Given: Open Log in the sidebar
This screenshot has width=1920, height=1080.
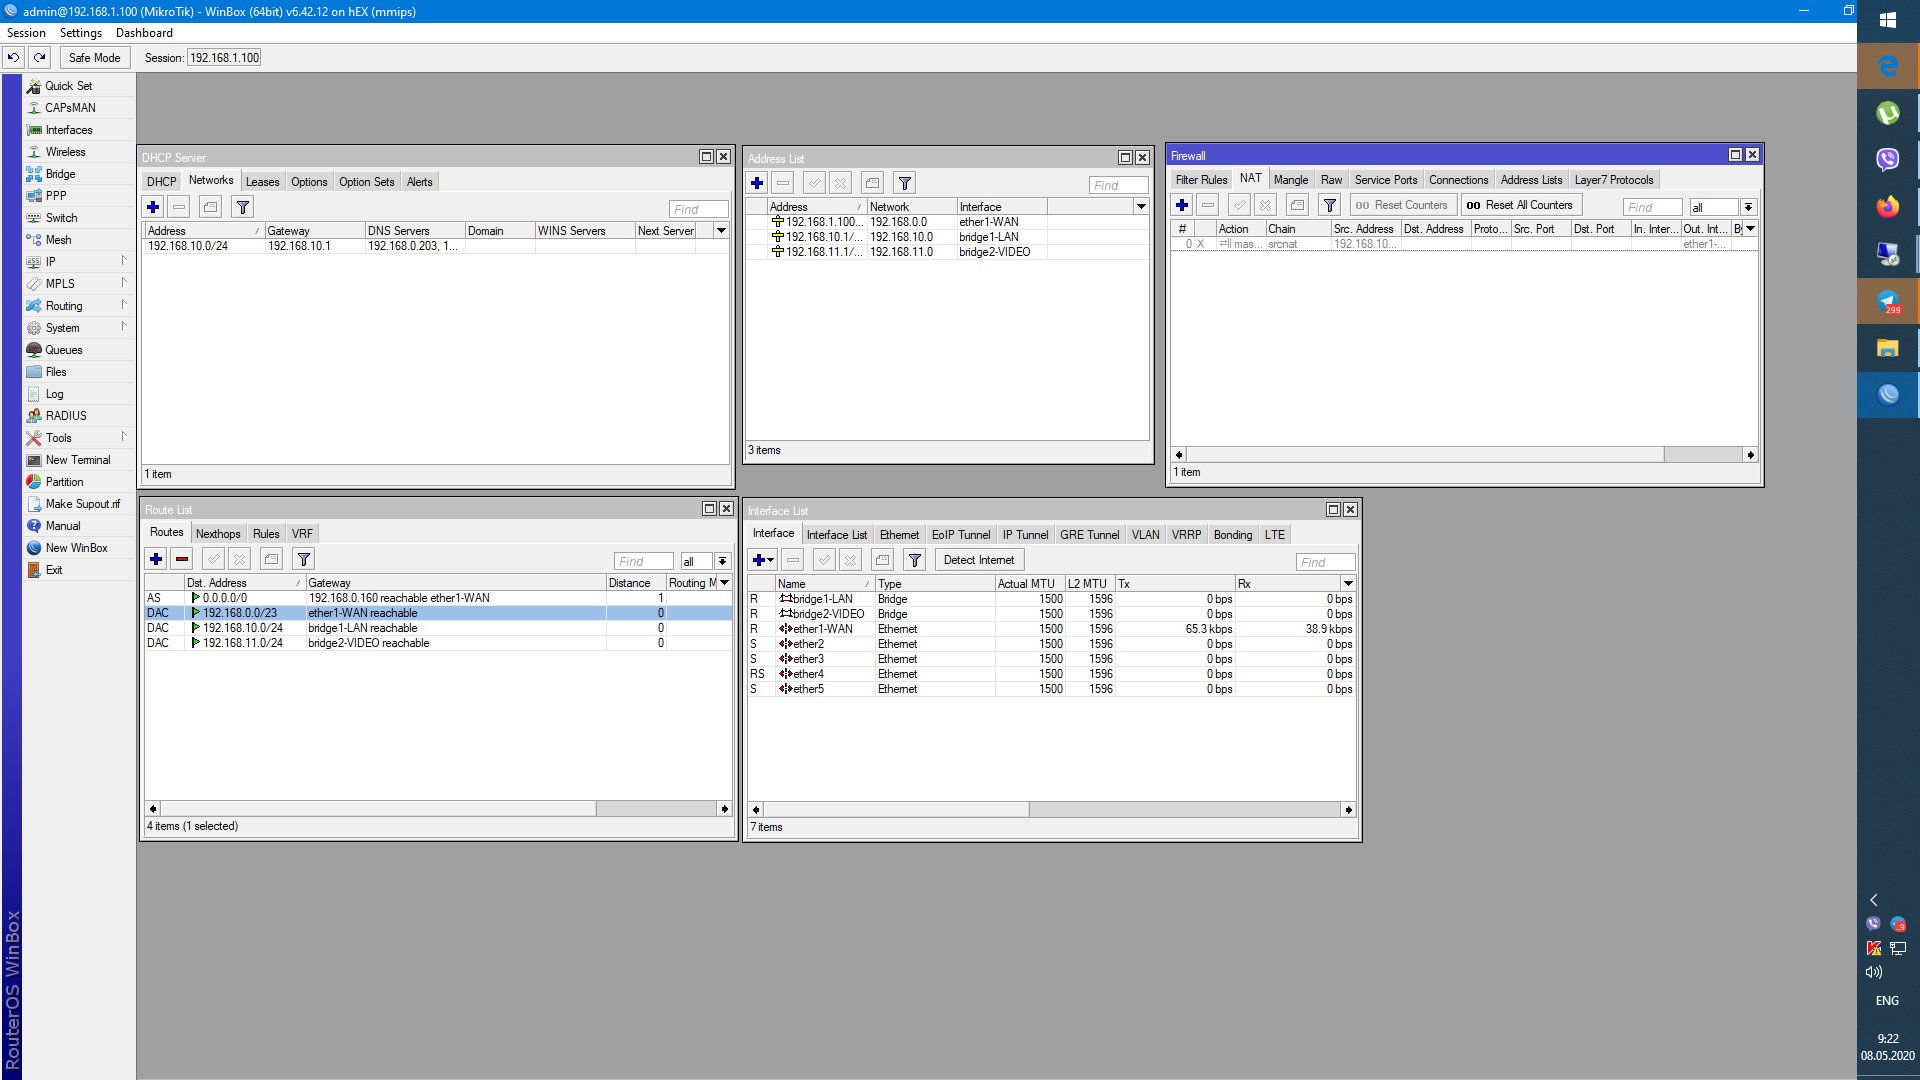Looking at the screenshot, I should [54, 394].
